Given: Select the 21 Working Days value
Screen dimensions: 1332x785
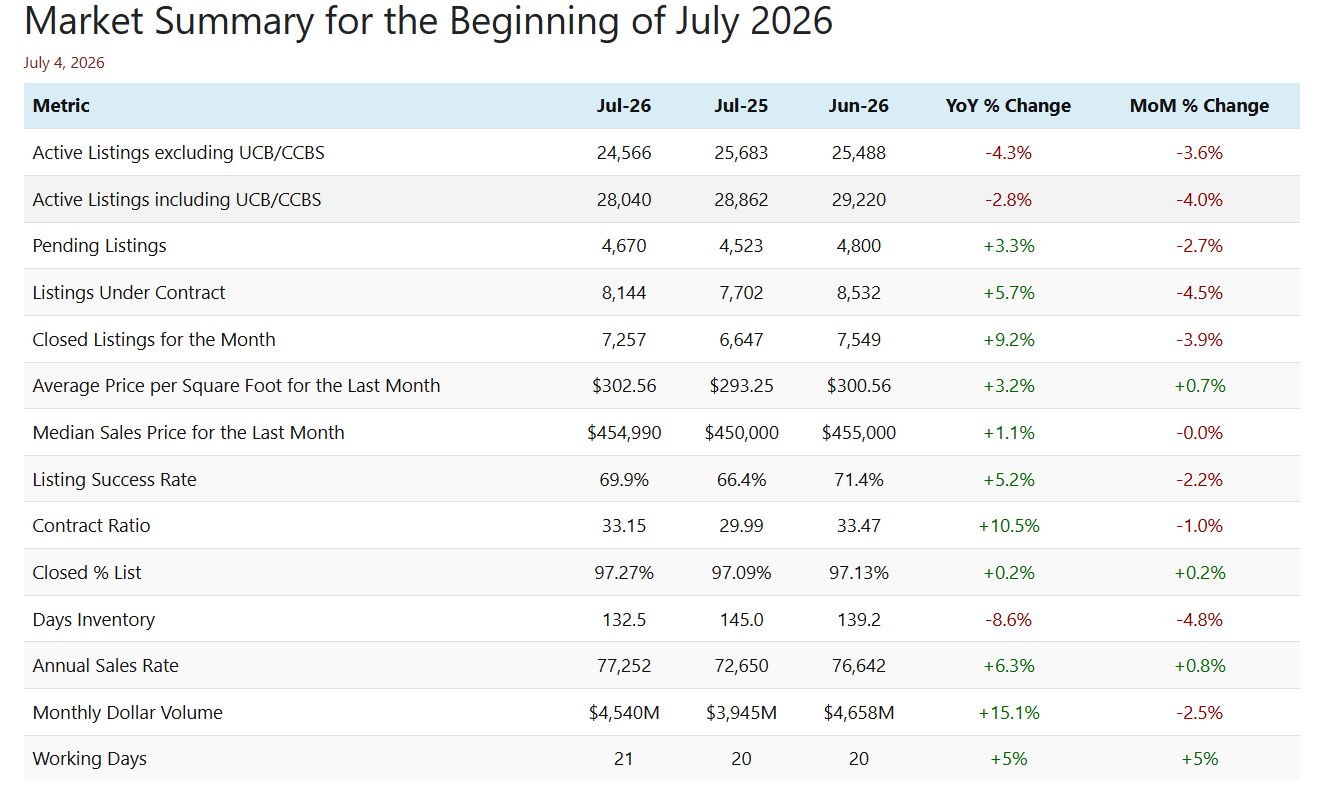Looking at the screenshot, I should coord(624,759).
